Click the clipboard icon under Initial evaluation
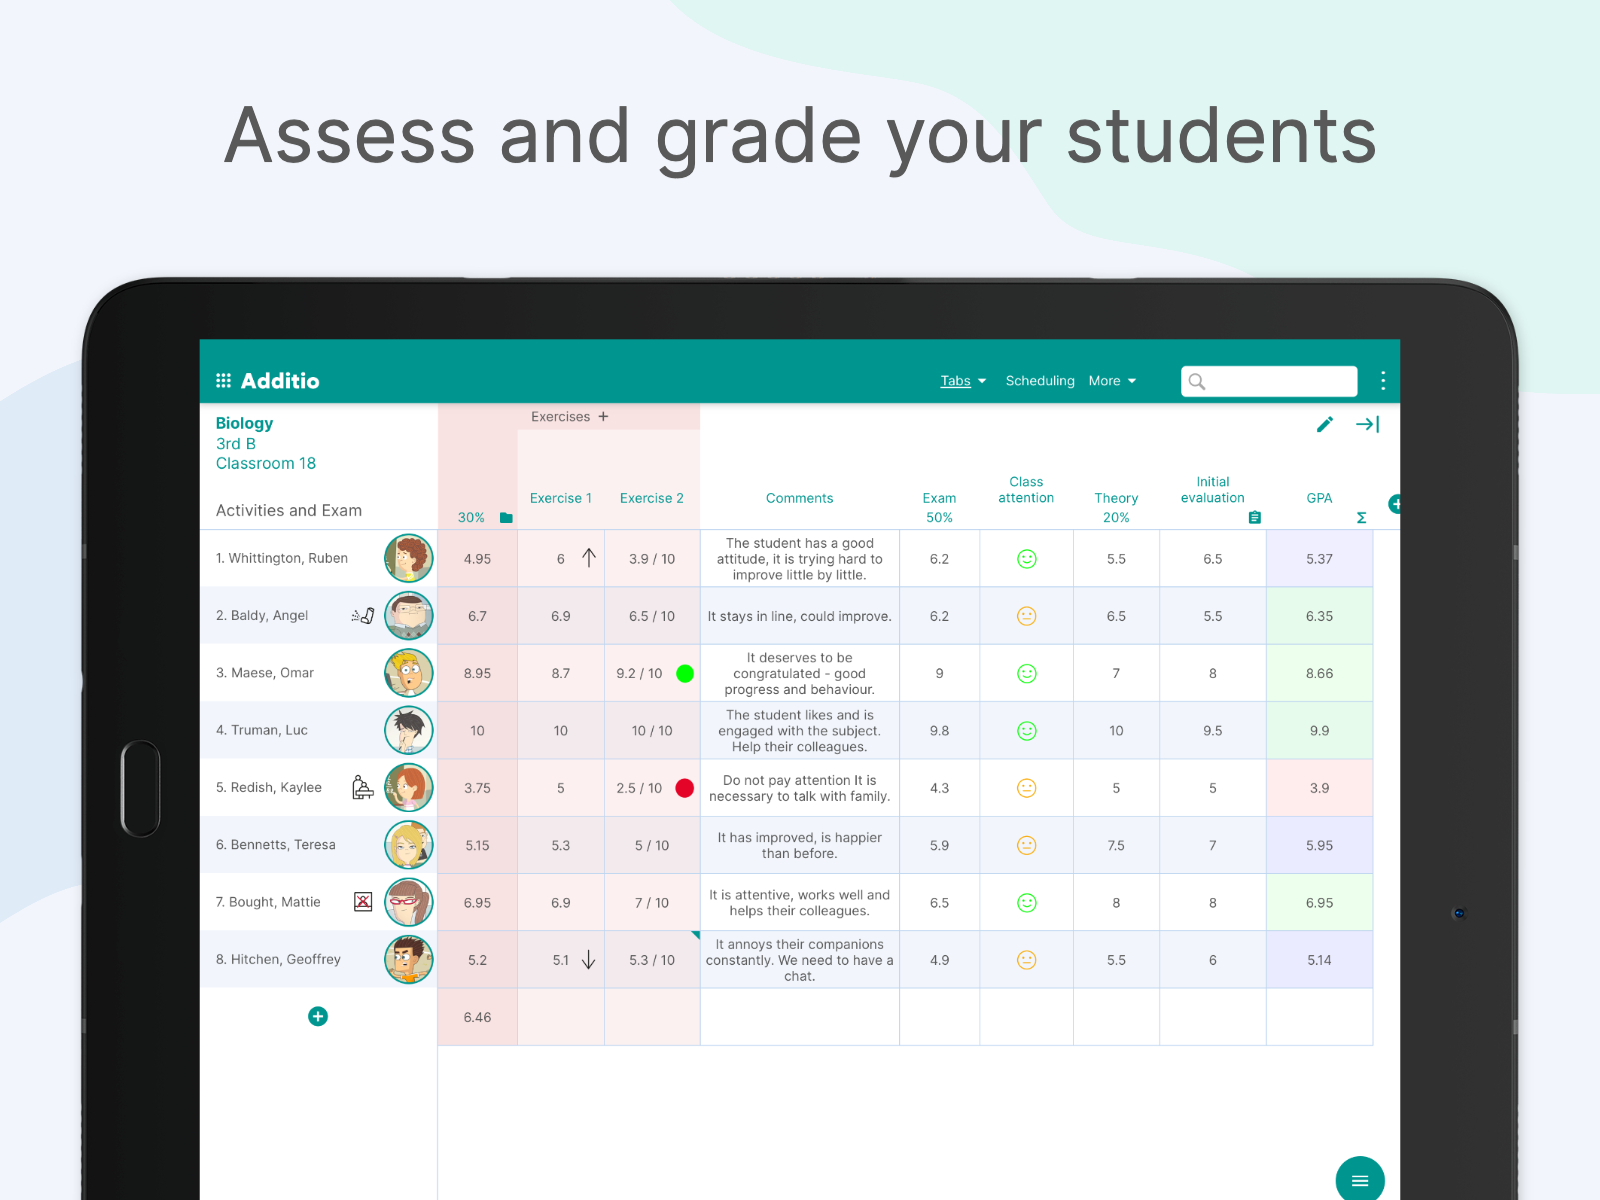Screen dimensions: 1600x1200 point(1255,518)
